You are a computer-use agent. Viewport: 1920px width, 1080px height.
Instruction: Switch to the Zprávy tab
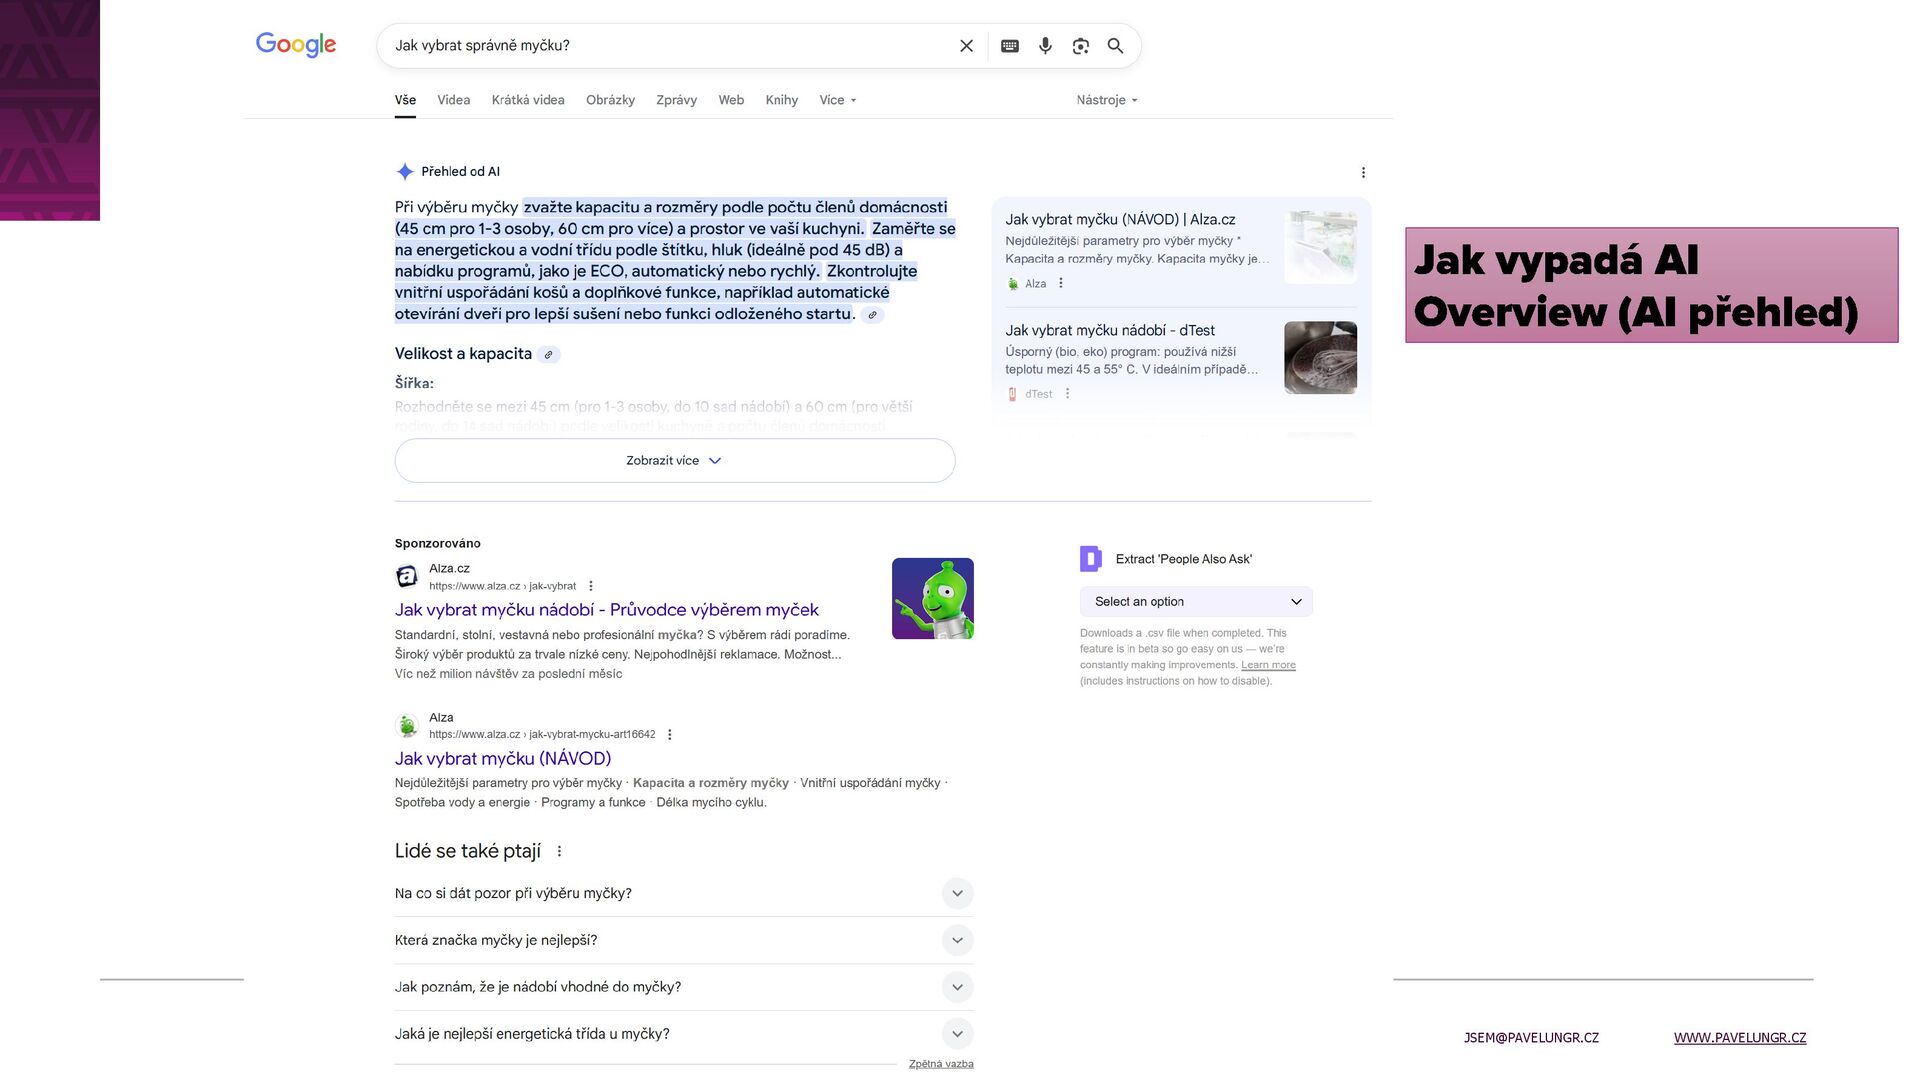(676, 100)
